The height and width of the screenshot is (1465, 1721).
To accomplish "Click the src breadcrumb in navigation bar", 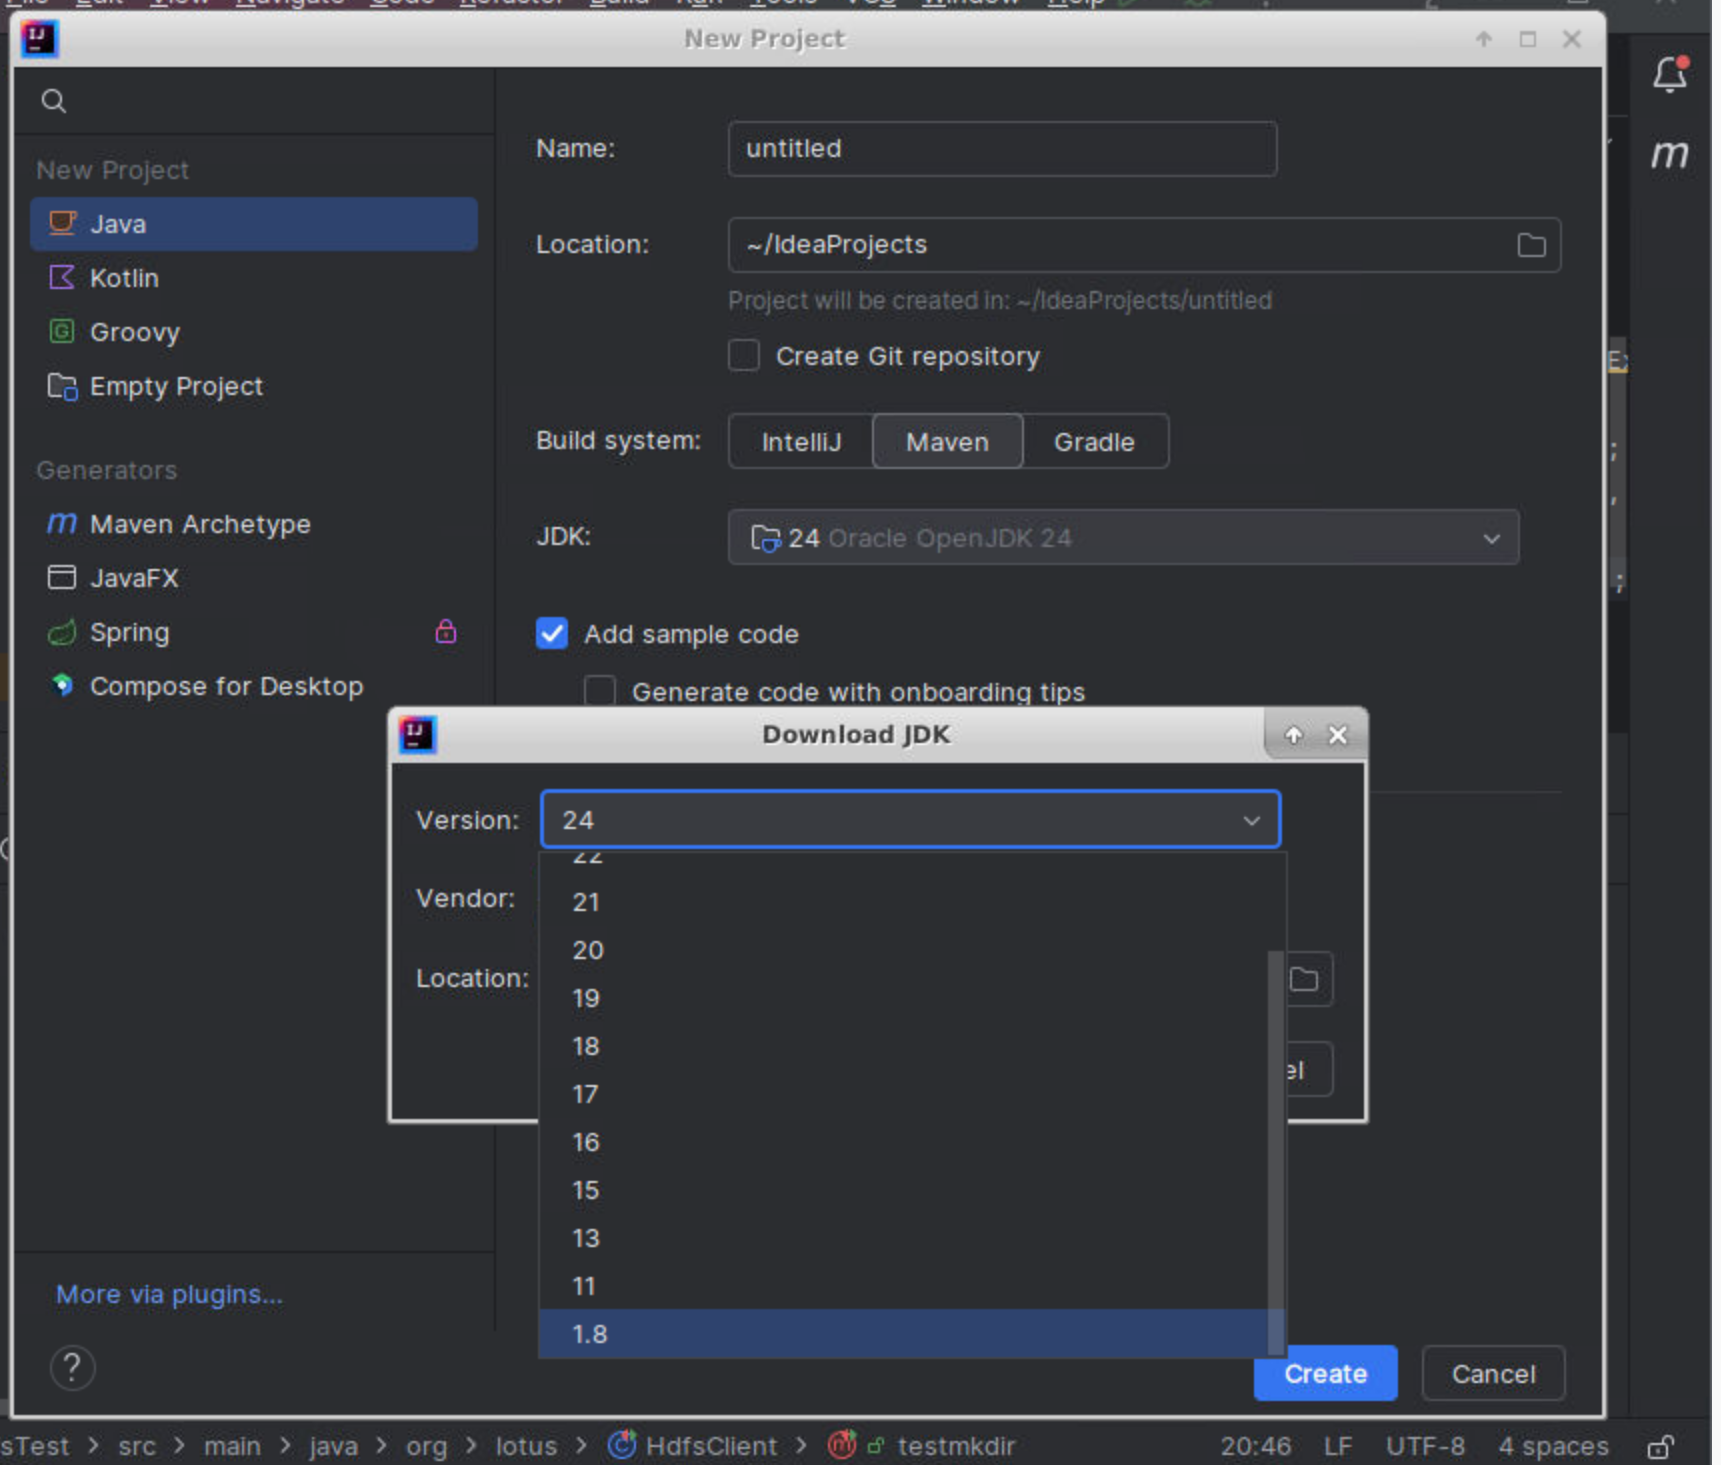I will 137,1446.
